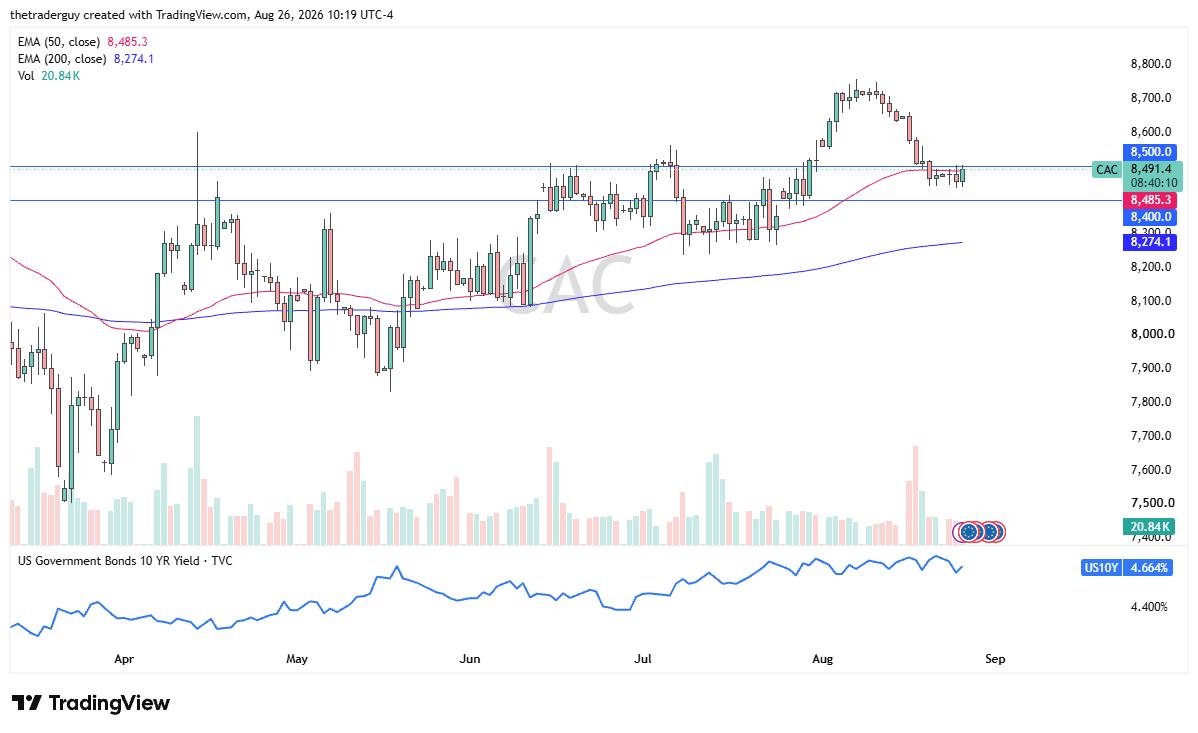Click the Aug label on the time axis
Viewport: 1198px width, 733px height.
(x=822, y=658)
